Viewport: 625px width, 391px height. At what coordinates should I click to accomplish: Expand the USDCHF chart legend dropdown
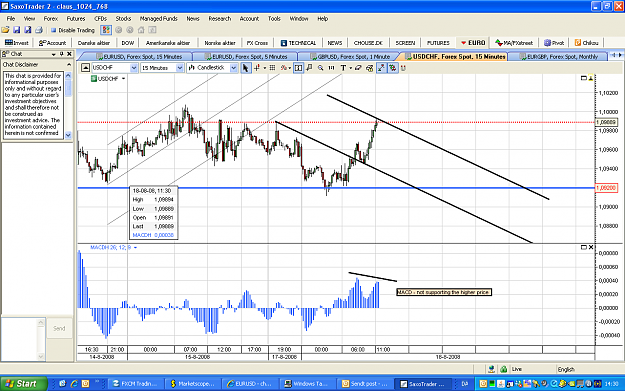click(x=124, y=79)
